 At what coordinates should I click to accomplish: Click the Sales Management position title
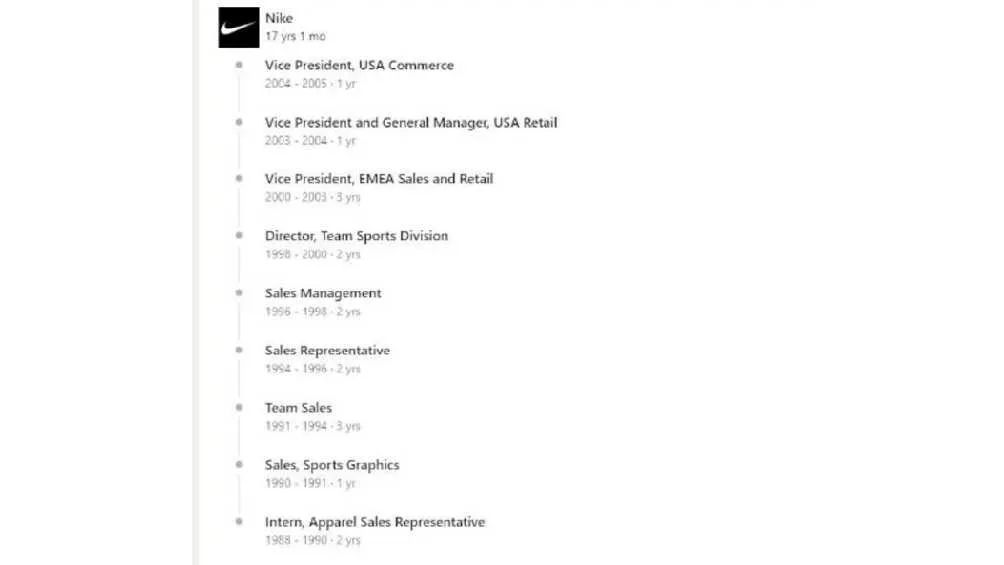323,293
